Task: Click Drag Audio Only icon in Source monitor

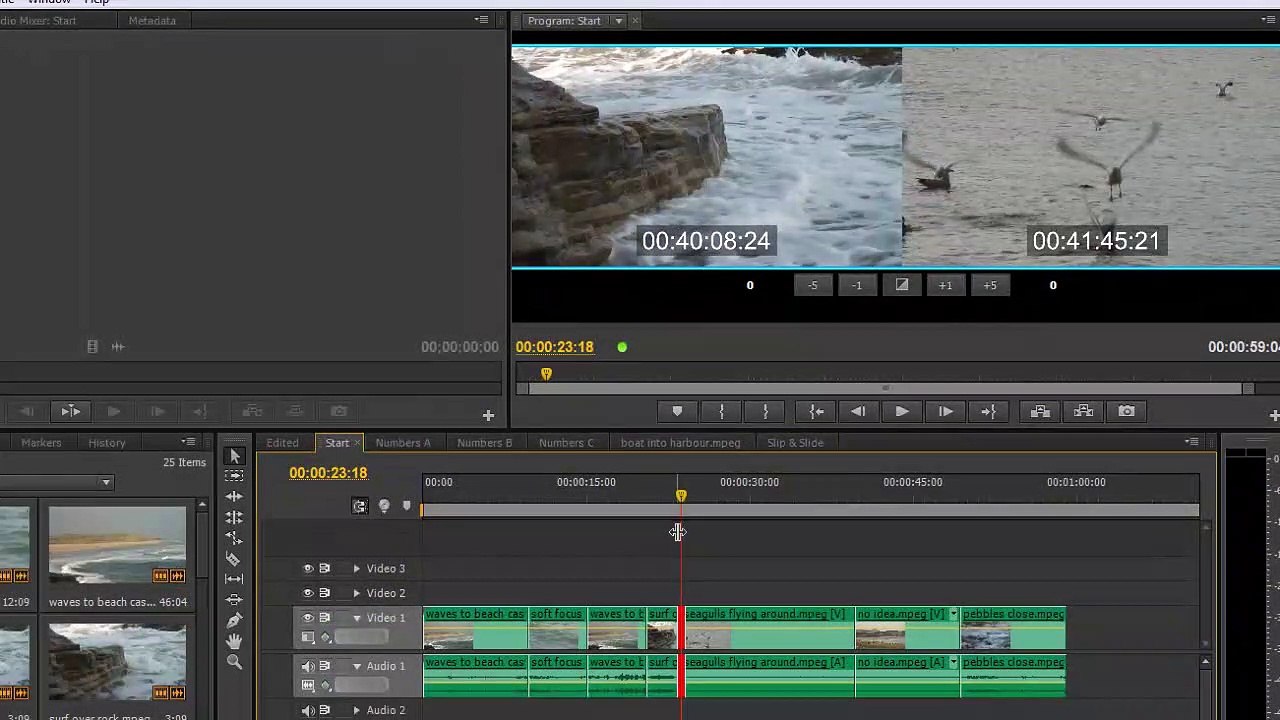Action: (x=117, y=346)
